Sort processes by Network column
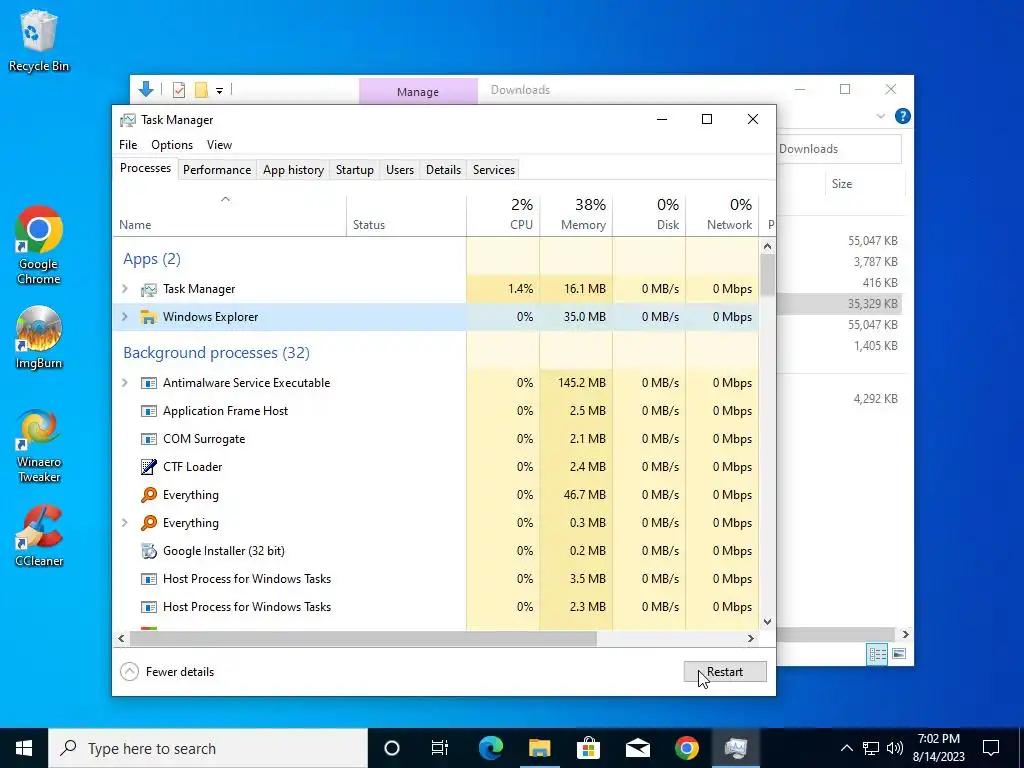Screen dimensions: 1024x768 [x=723, y=216]
